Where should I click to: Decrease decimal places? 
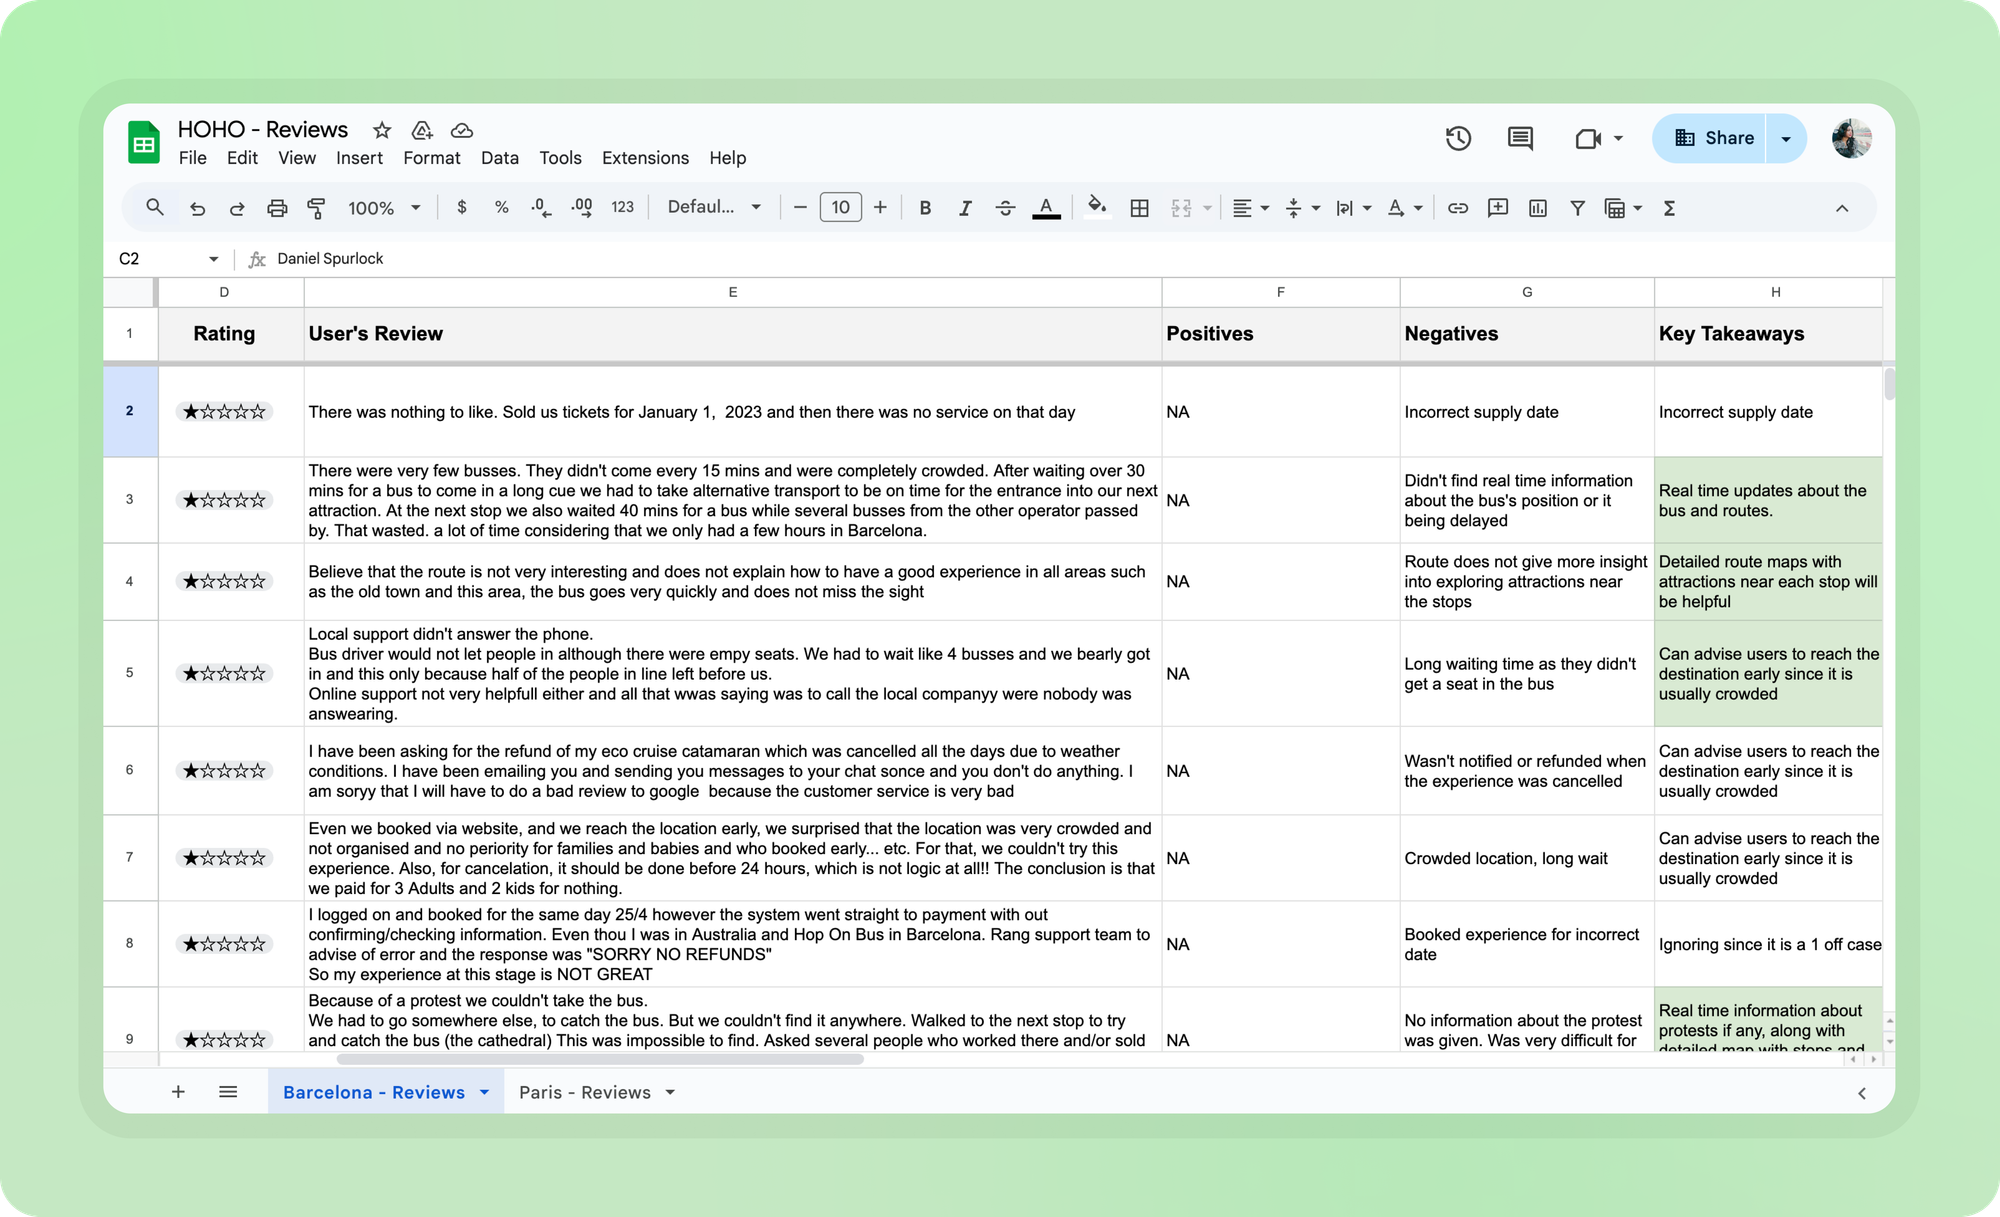point(541,207)
